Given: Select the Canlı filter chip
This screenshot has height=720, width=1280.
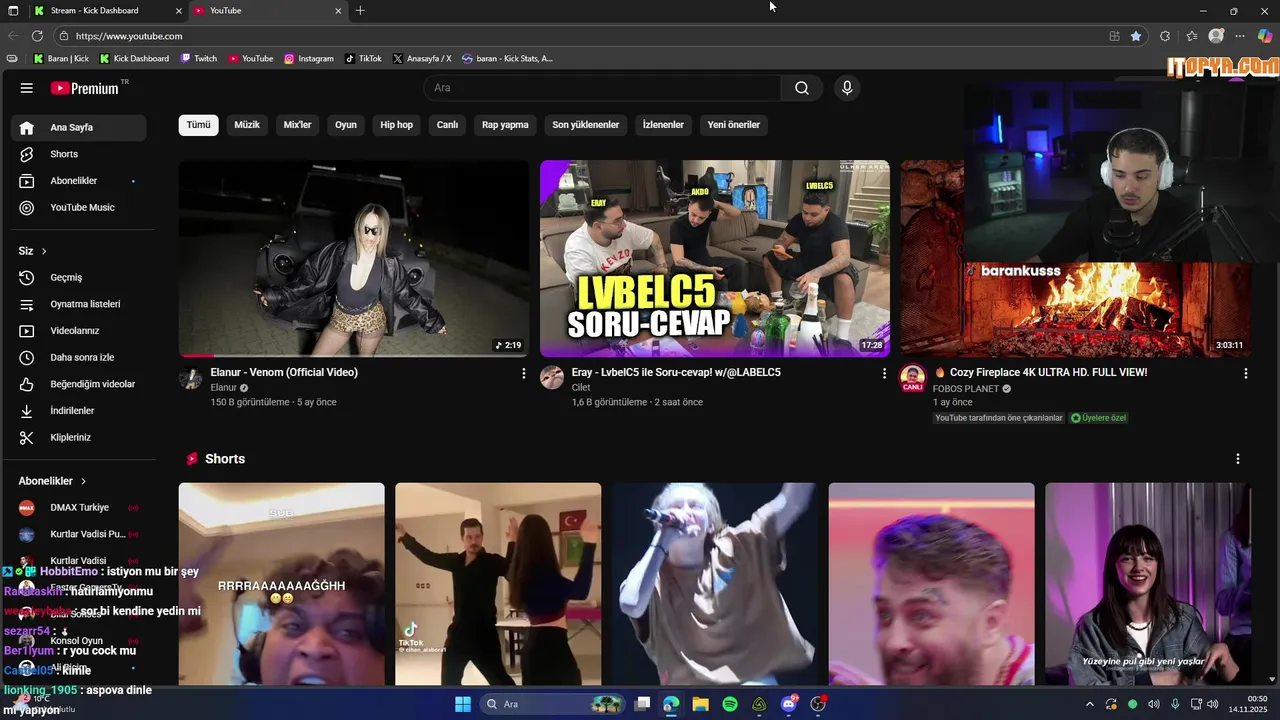Looking at the screenshot, I should pyautogui.click(x=447, y=125).
